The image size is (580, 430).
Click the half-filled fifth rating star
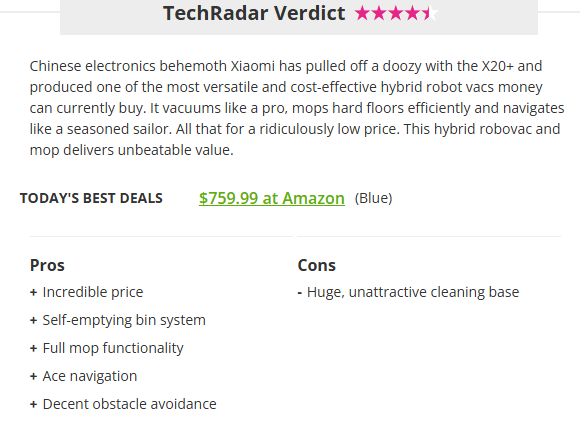[x=430, y=13]
